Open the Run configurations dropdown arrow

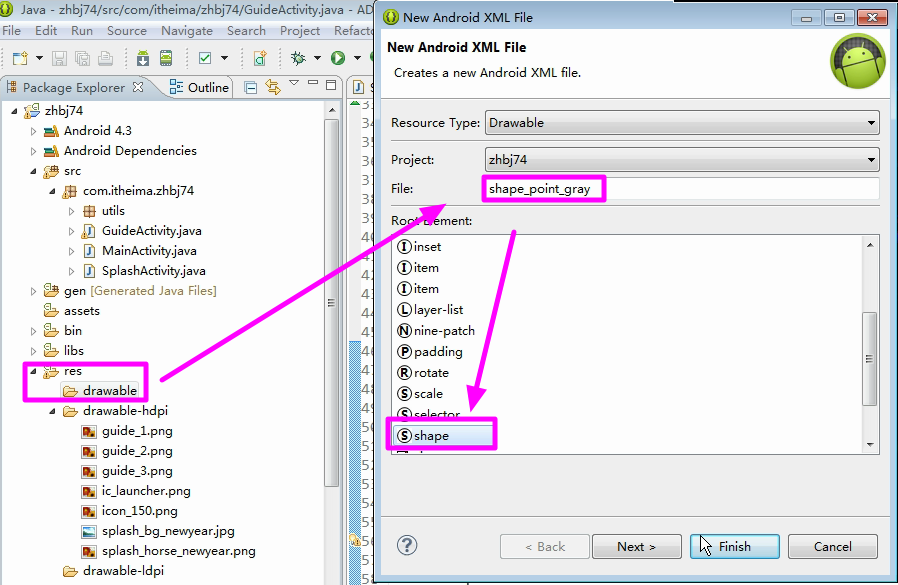tap(357, 58)
